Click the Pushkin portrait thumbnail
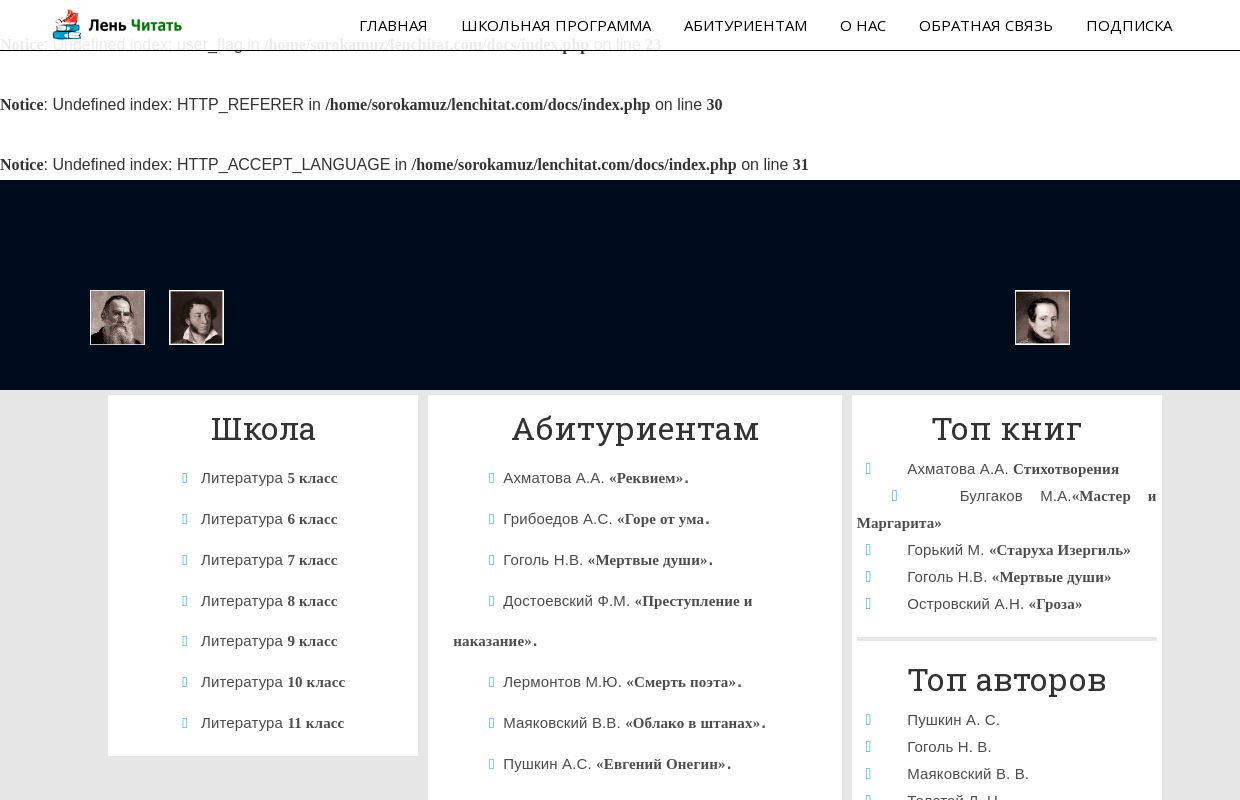 (196, 317)
